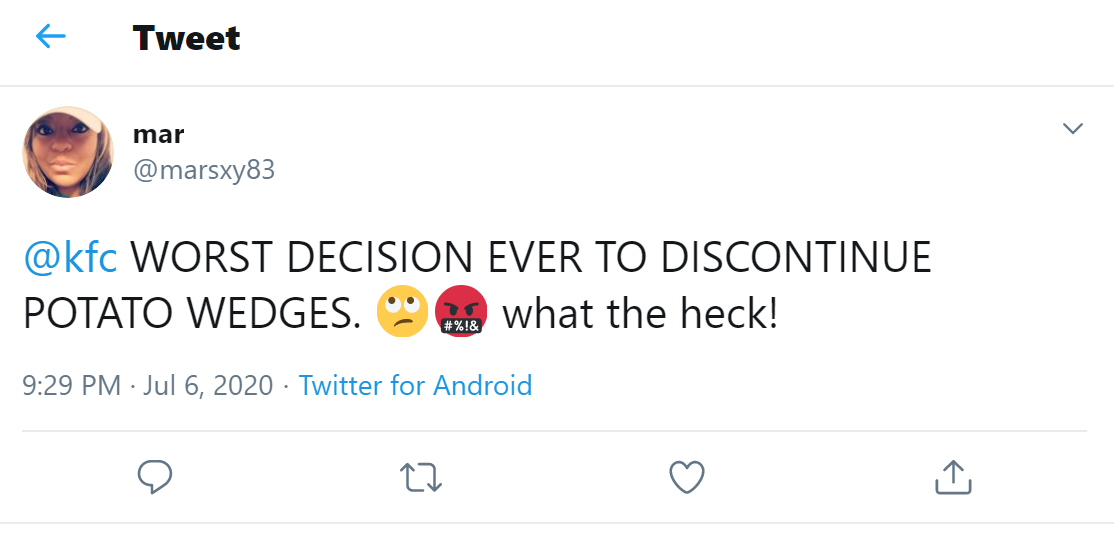Click the 9:29 PM time in the timestamp
The image size is (1114, 534).
(71, 385)
